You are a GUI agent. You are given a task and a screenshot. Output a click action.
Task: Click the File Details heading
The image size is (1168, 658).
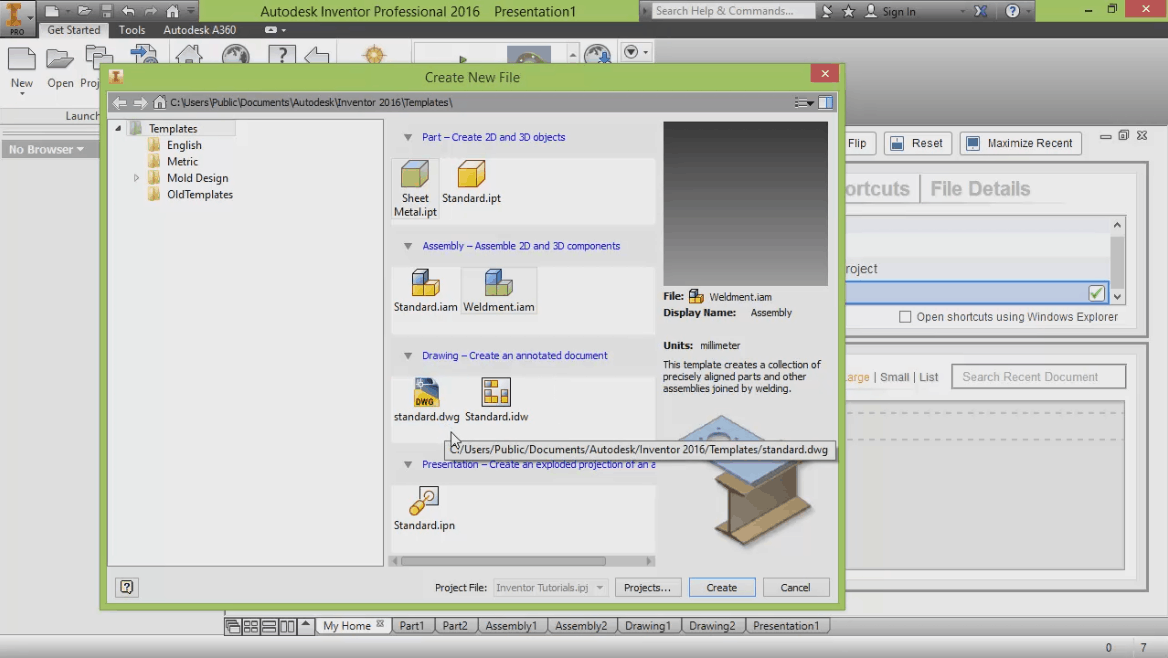(980, 189)
